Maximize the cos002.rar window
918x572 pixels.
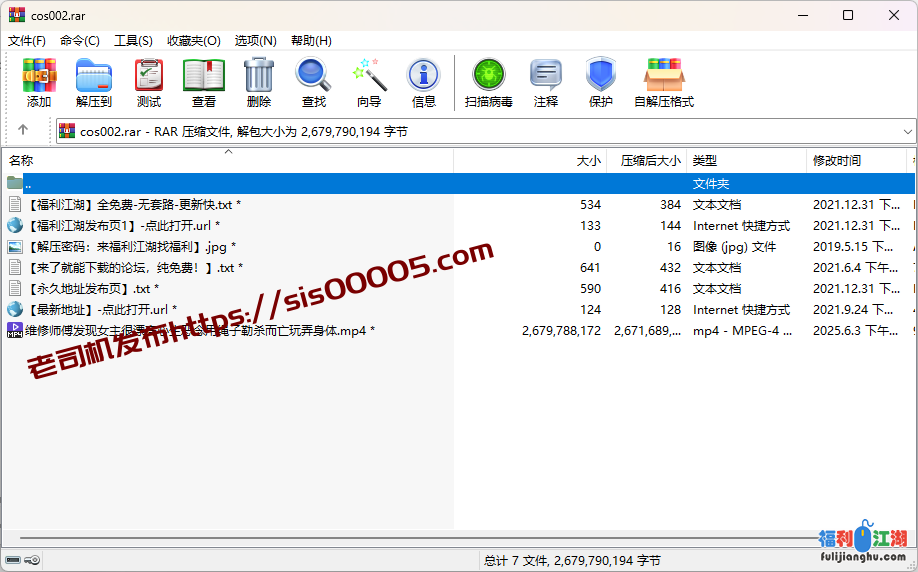coord(848,15)
